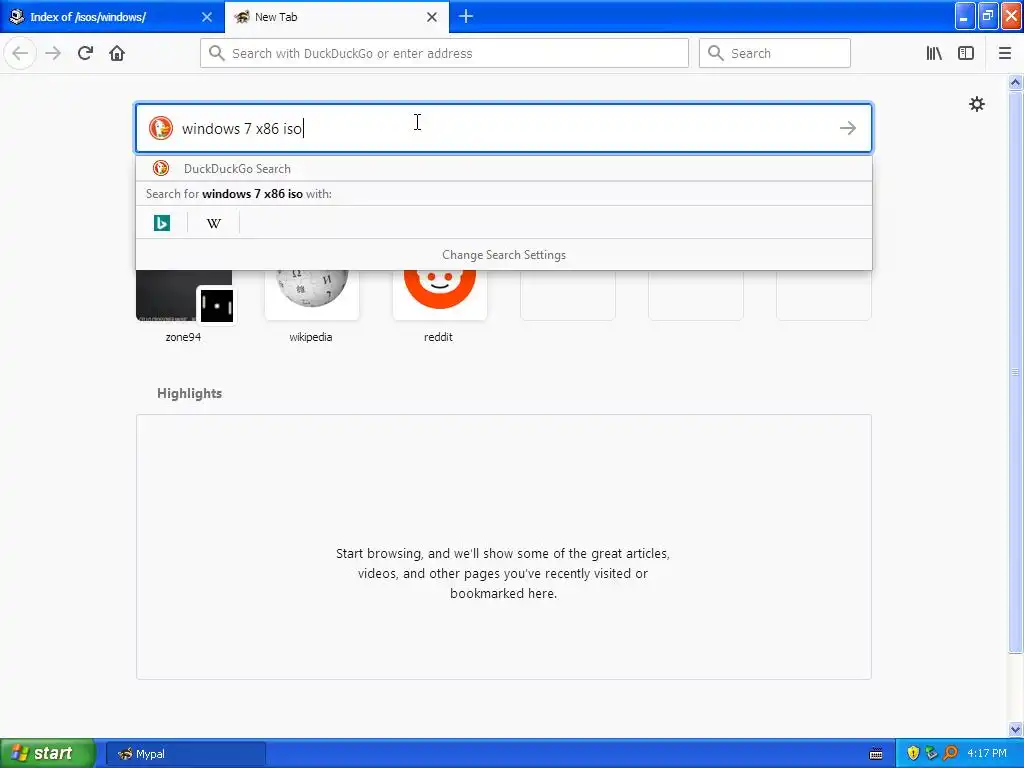Click the network connection tray icon
This screenshot has width=1024, height=768.
tap(931, 754)
